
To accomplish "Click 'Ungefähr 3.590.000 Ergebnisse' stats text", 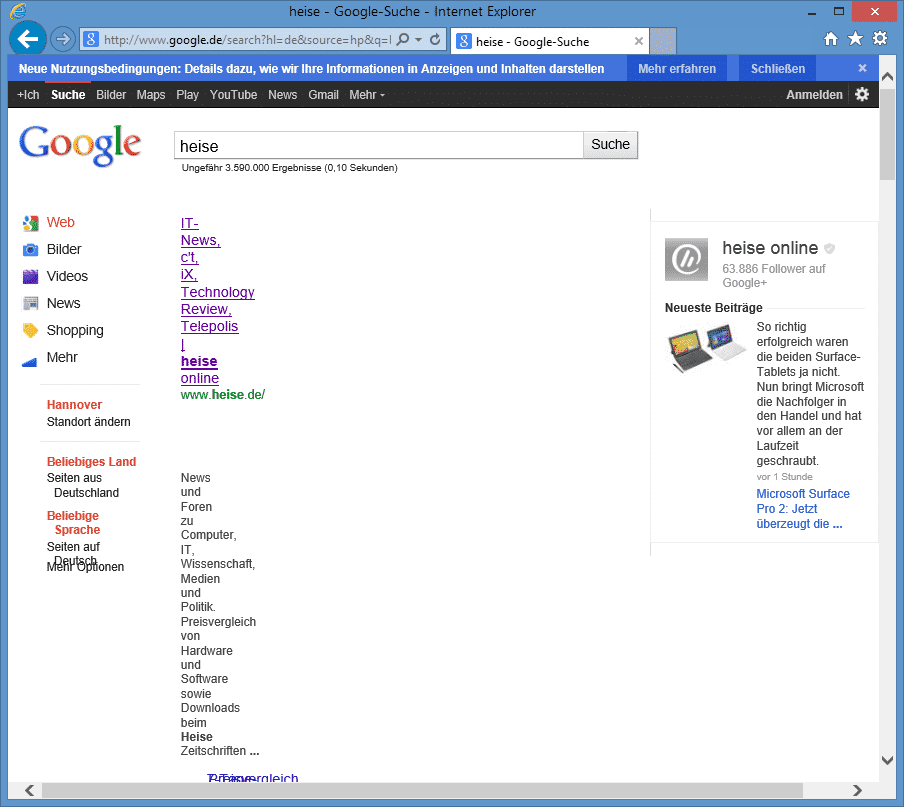I will click(x=289, y=168).
